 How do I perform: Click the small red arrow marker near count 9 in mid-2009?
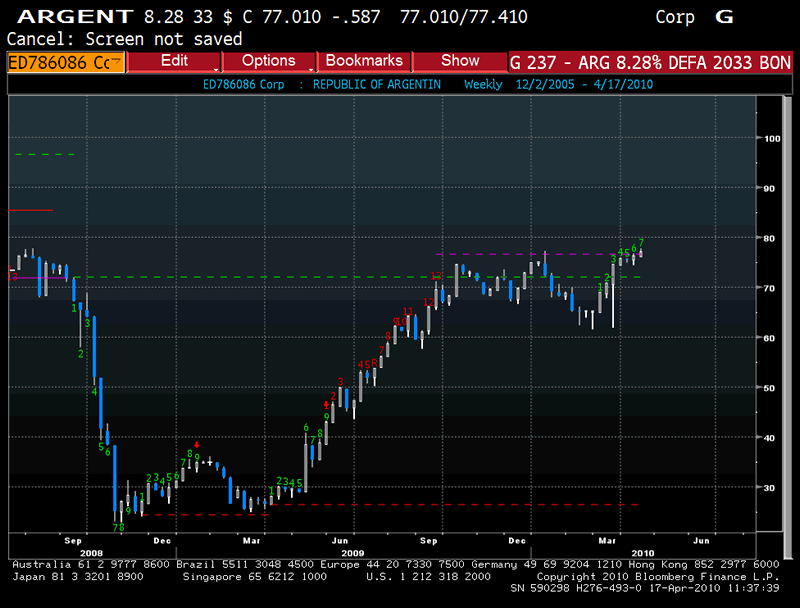tap(326, 404)
